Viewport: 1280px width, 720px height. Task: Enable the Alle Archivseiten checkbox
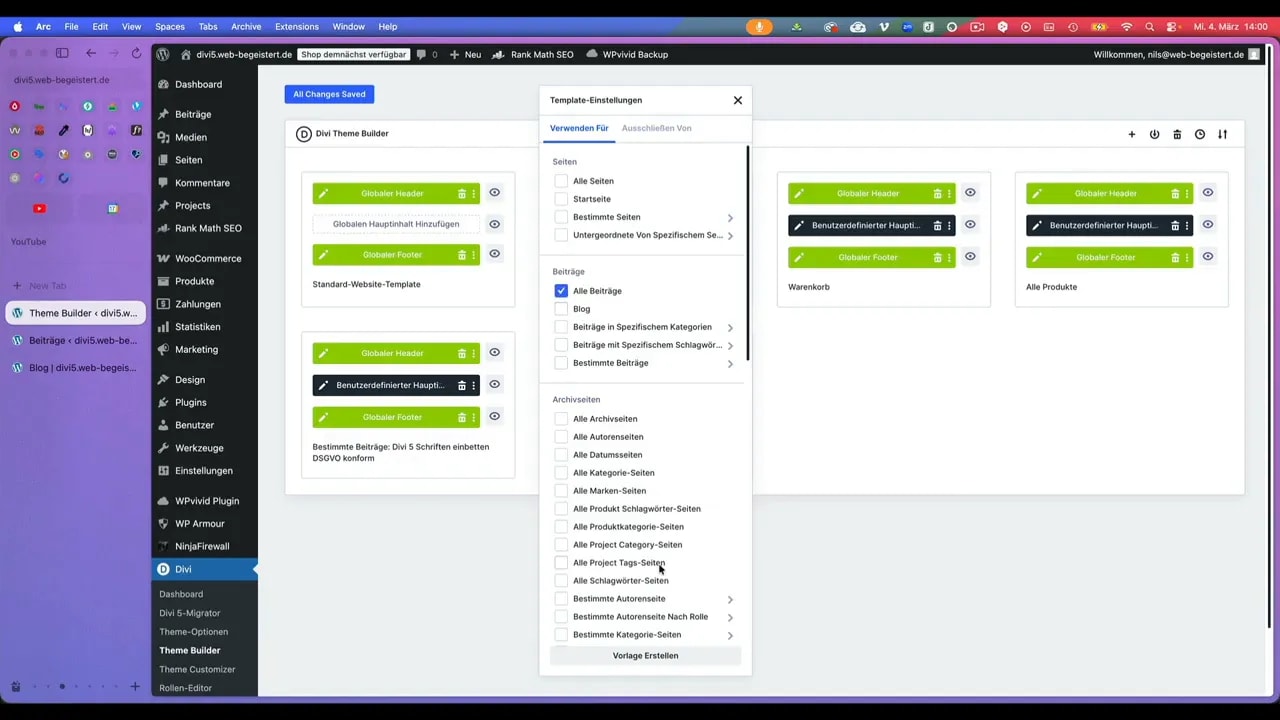coord(561,419)
